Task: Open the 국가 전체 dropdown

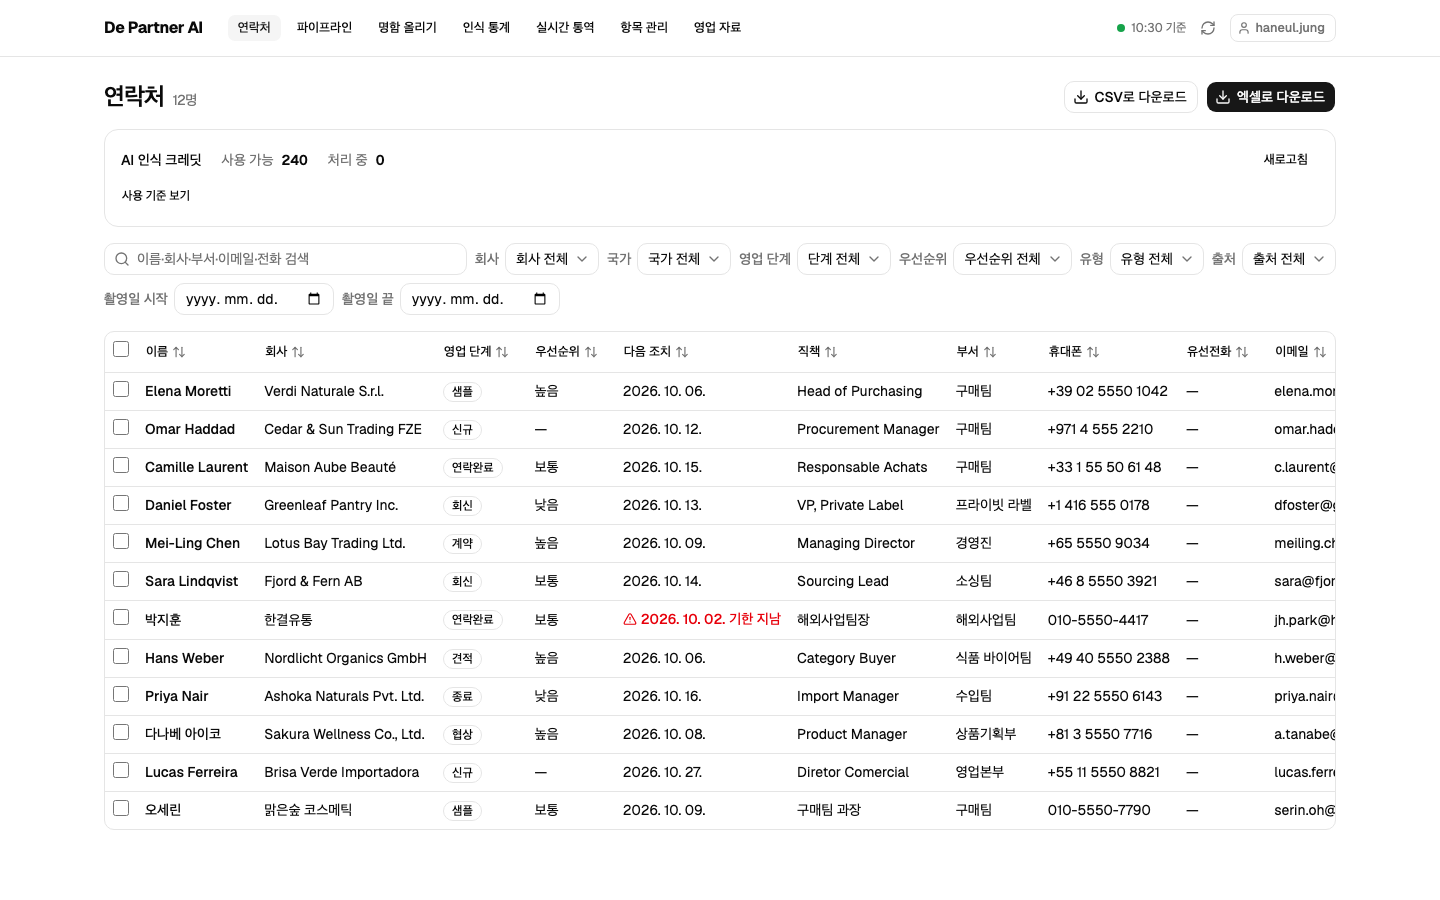Action: tap(684, 259)
